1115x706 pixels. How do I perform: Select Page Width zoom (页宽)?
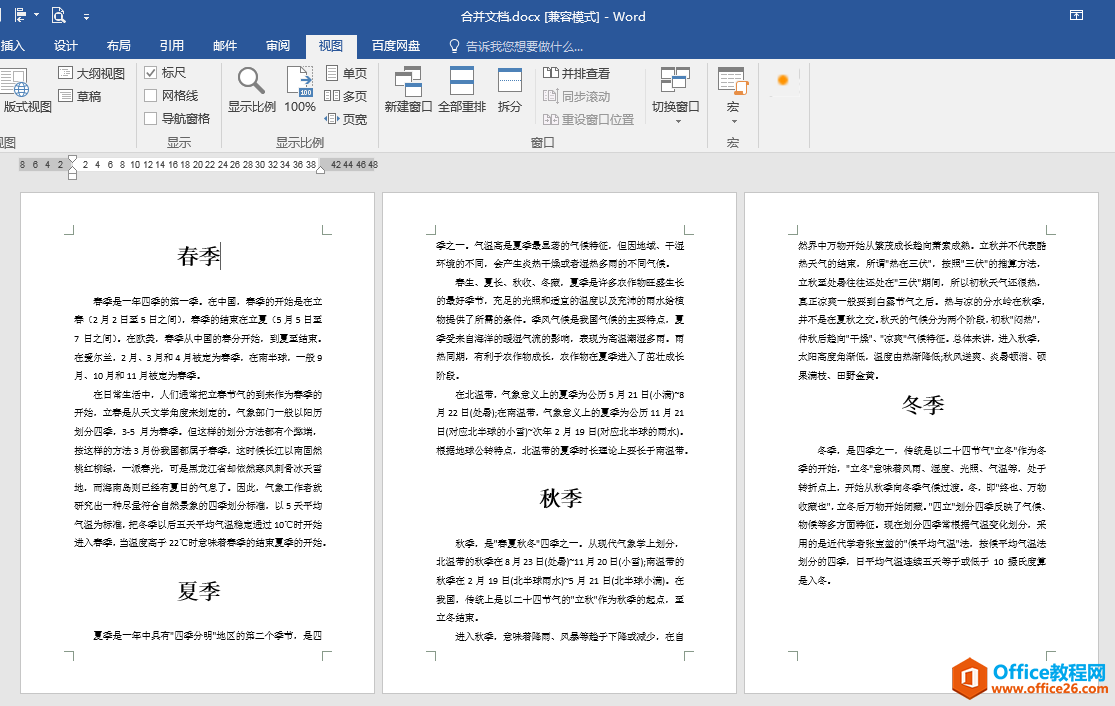tap(346, 119)
